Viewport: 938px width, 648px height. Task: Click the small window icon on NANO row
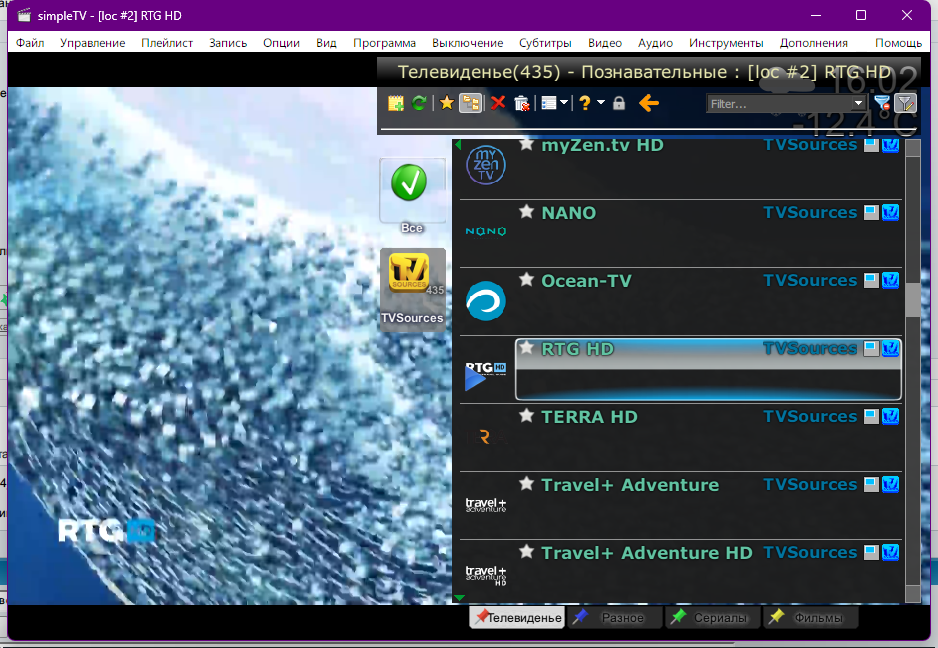(871, 212)
